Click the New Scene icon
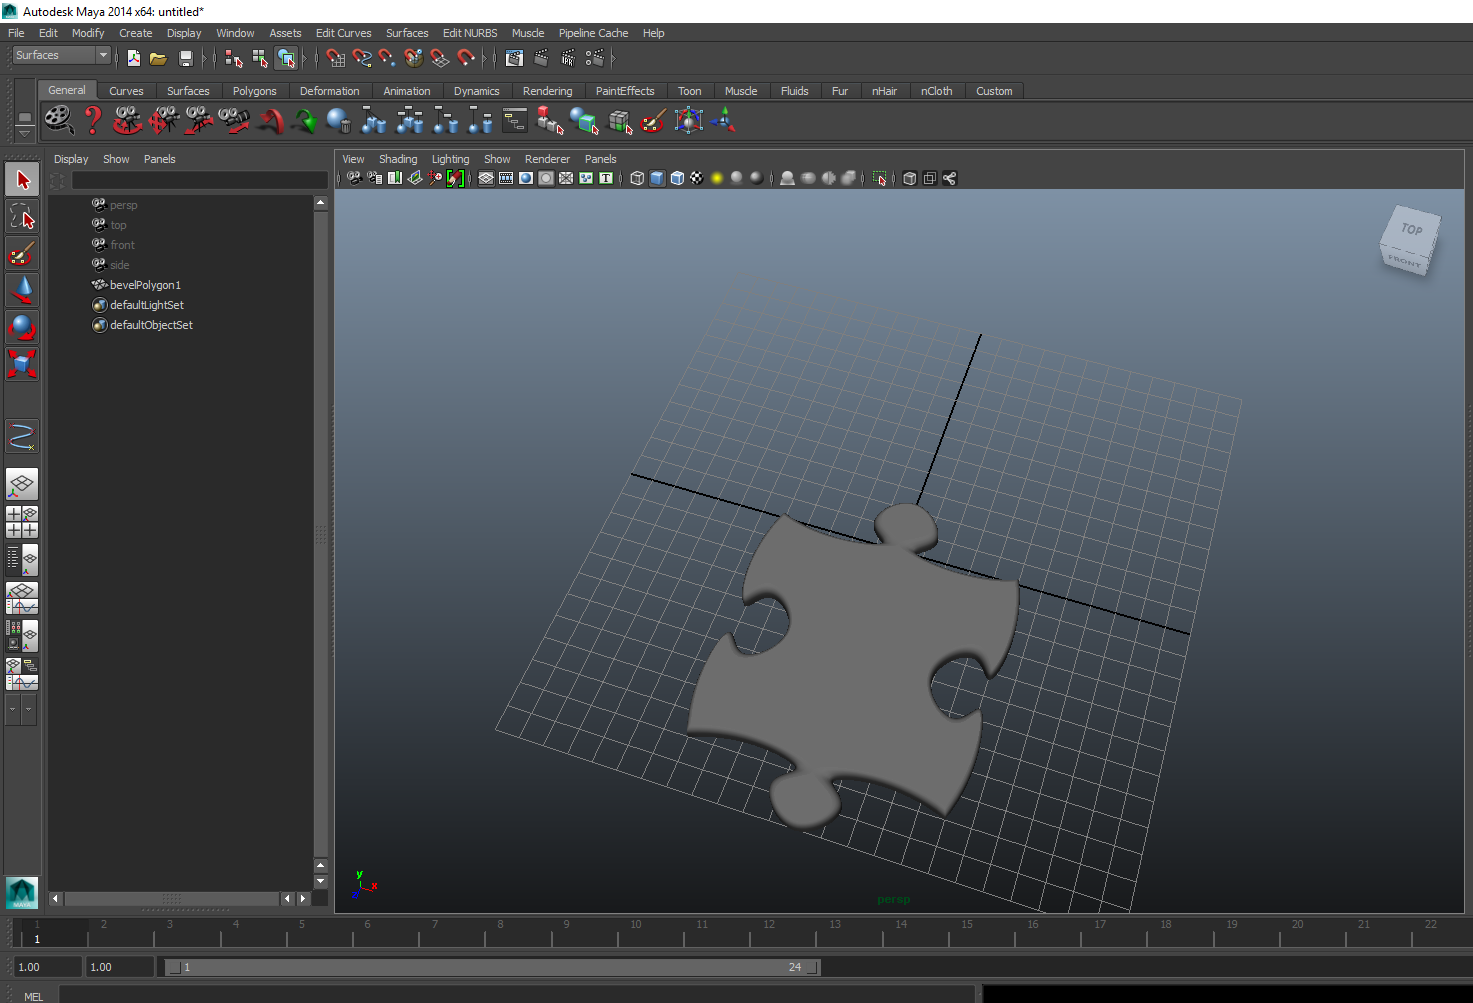The image size is (1473, 1003). tap(134, 58)
